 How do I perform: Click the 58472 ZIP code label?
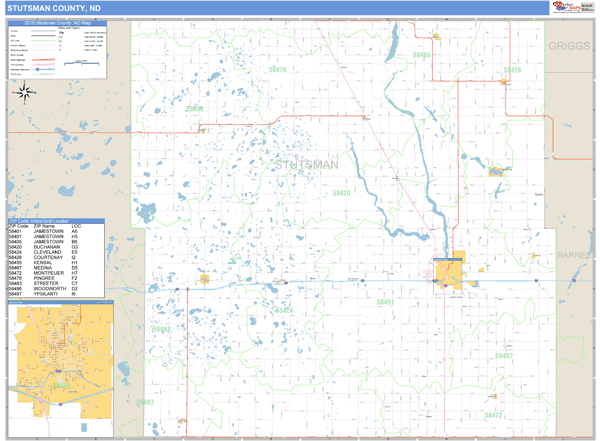click(493, 414)
